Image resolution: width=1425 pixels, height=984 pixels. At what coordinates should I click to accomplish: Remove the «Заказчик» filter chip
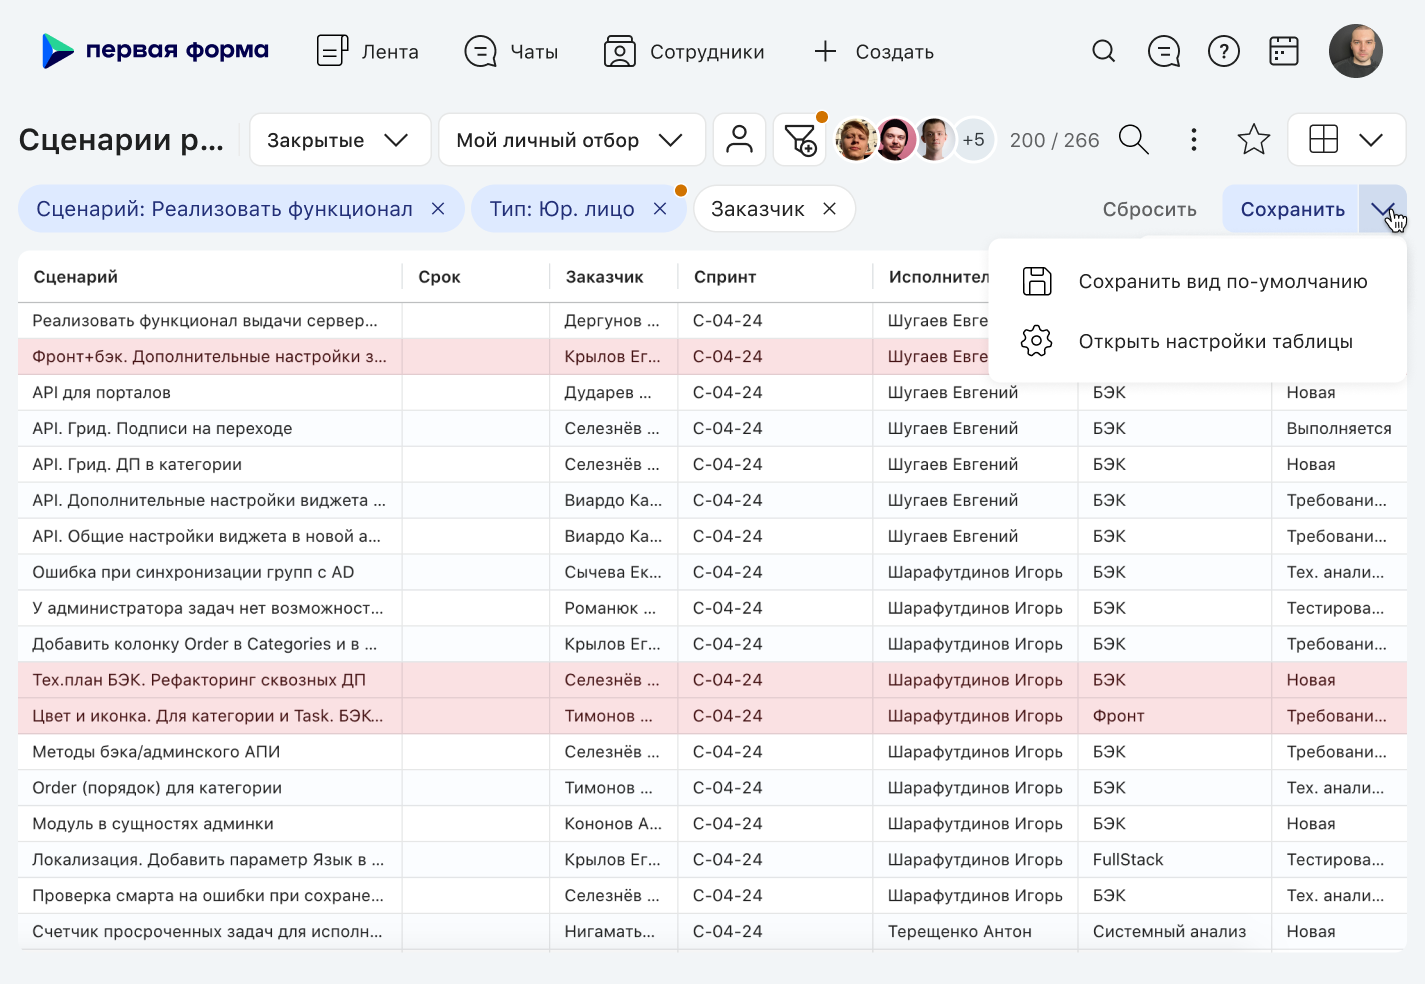[830, 208]
